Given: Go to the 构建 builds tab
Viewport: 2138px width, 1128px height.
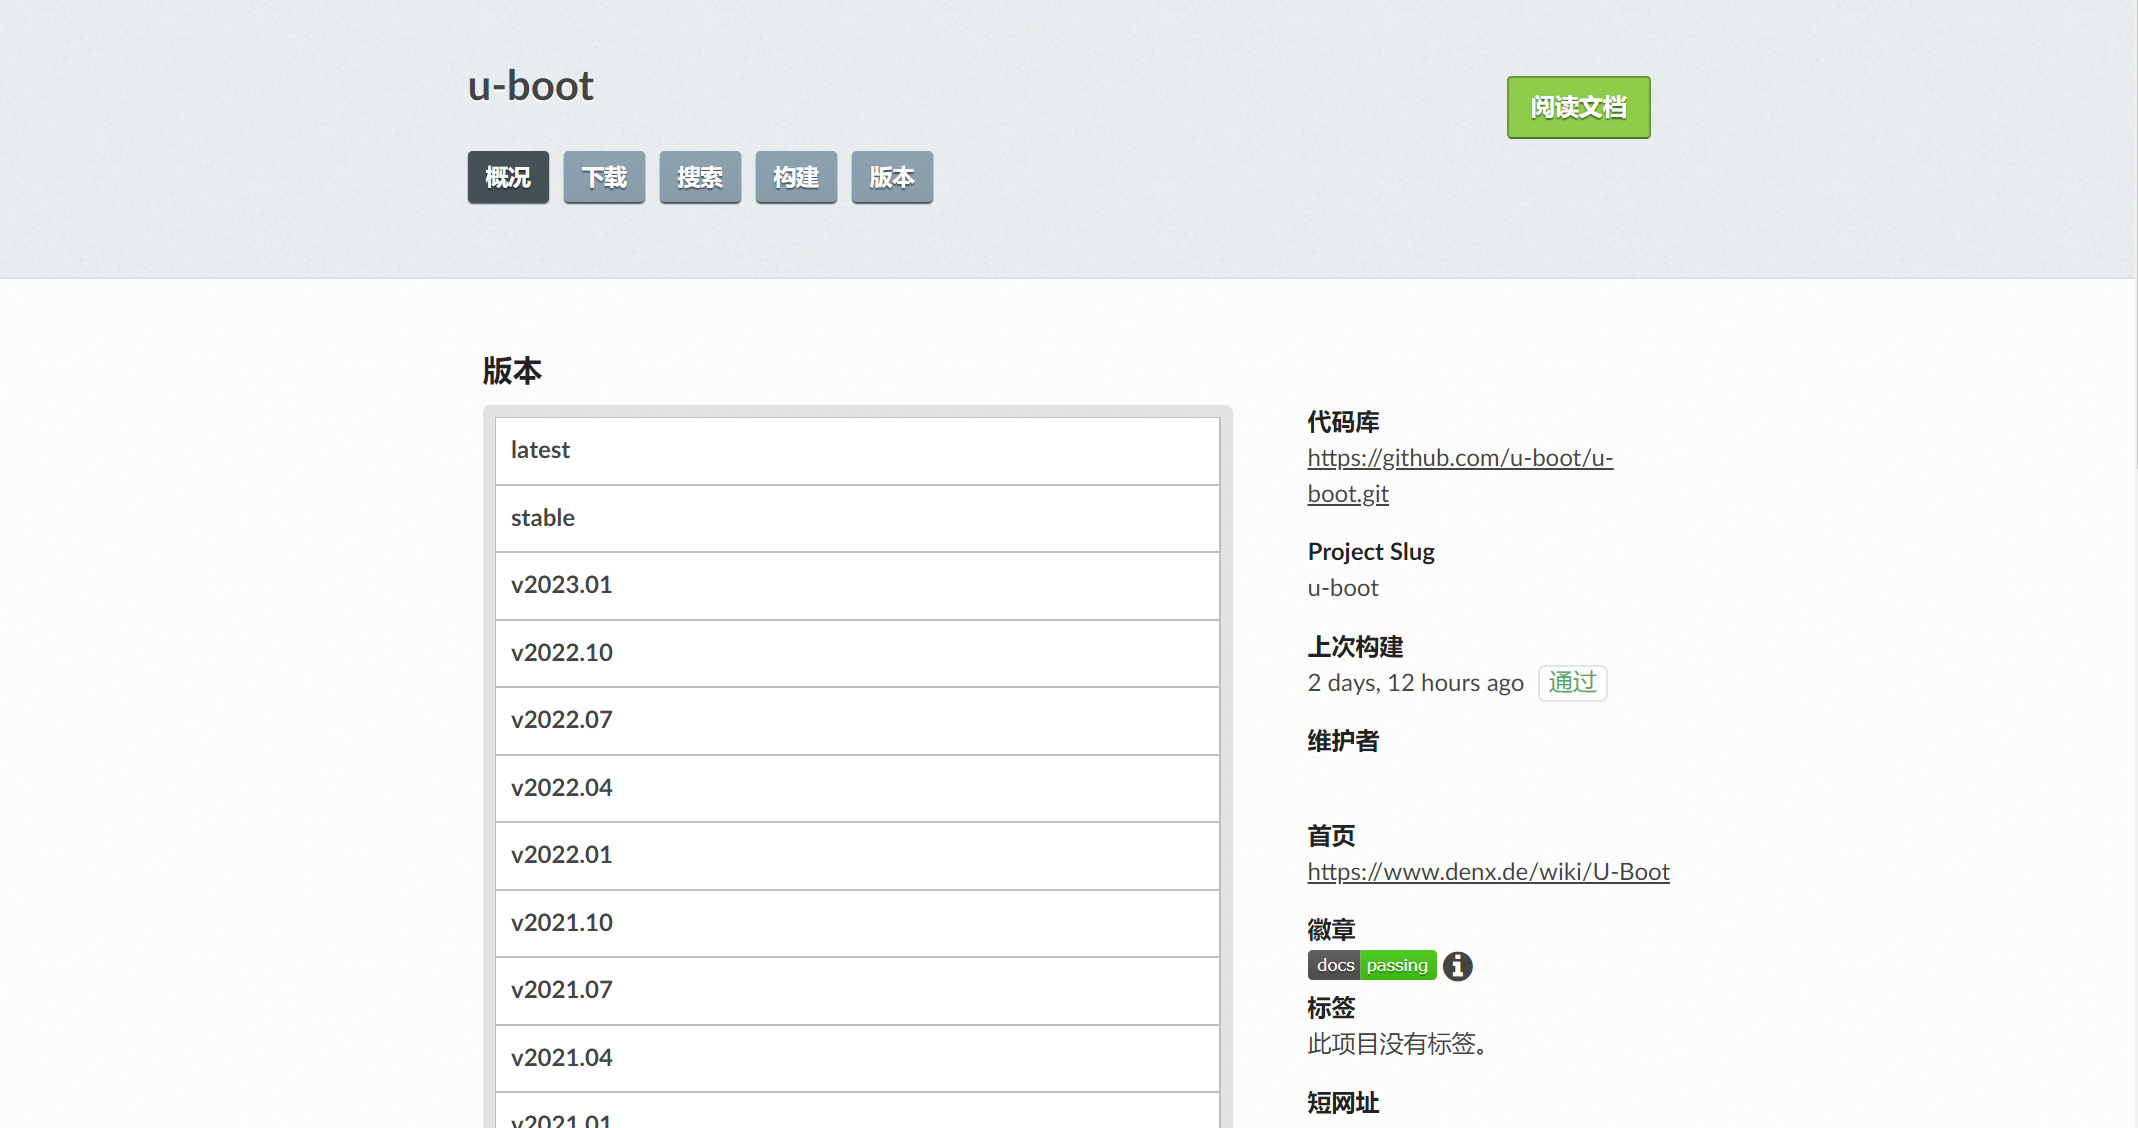Looking at the screenshot, I should (x=796, y=177).
